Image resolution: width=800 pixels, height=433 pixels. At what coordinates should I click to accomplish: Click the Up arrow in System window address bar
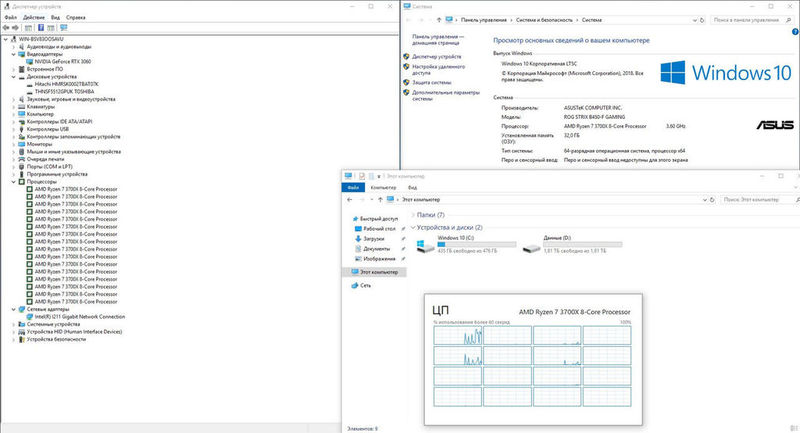click(439, 20)
